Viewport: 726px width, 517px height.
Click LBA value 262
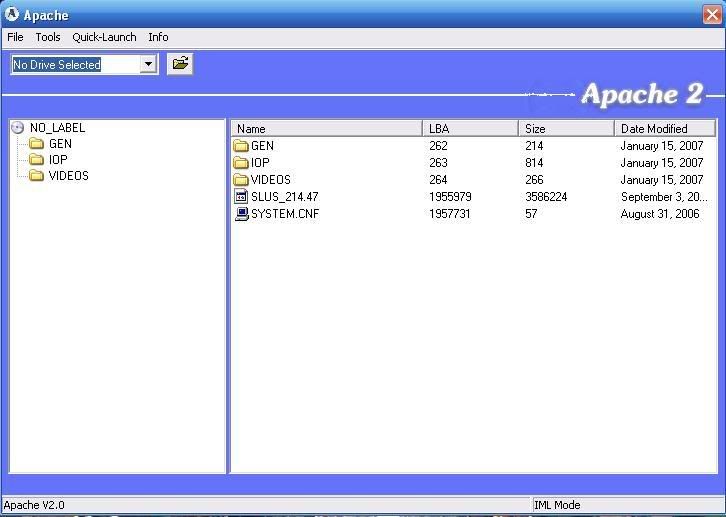438,146
